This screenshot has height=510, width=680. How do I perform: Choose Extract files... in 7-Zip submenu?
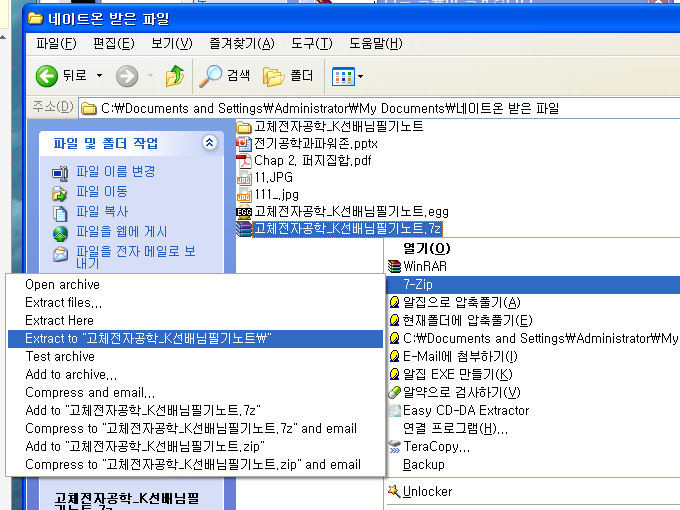coord(195,302)
